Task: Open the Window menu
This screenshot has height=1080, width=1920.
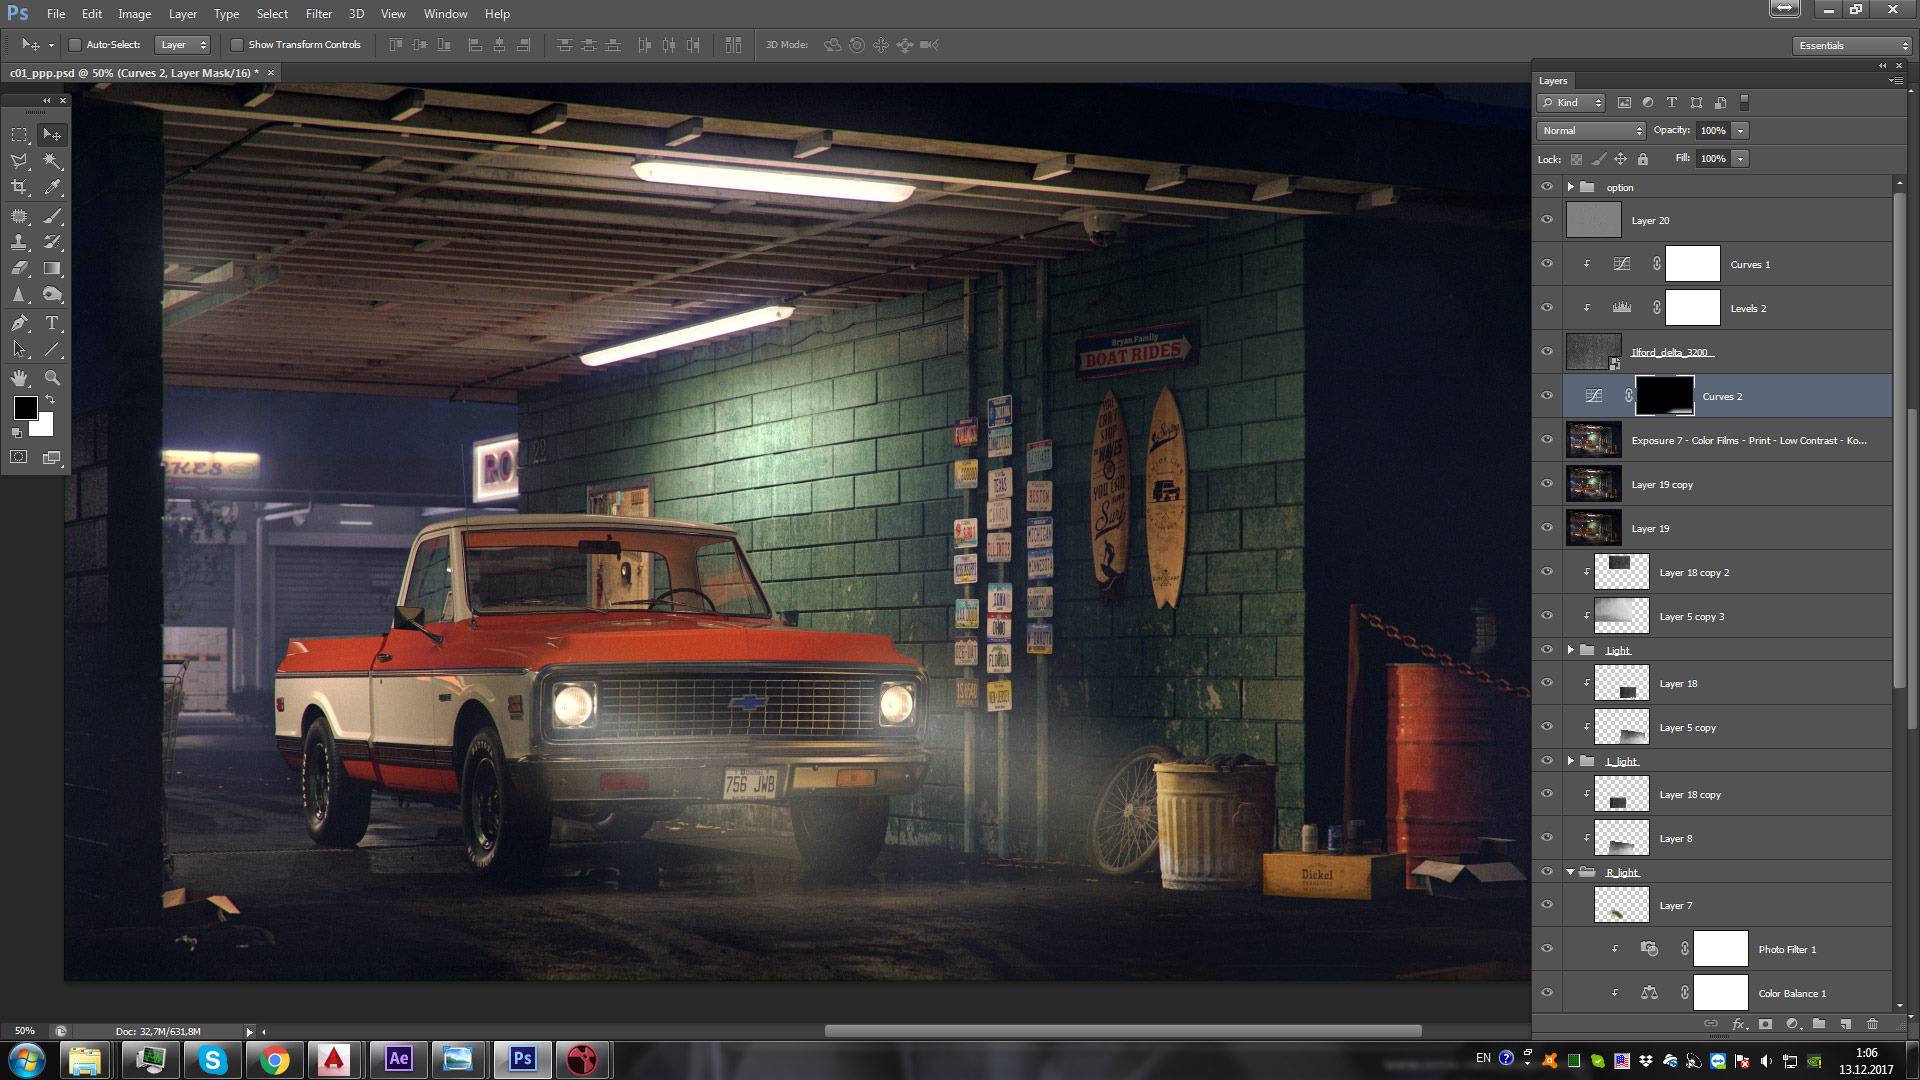Action: coord(445,14)
